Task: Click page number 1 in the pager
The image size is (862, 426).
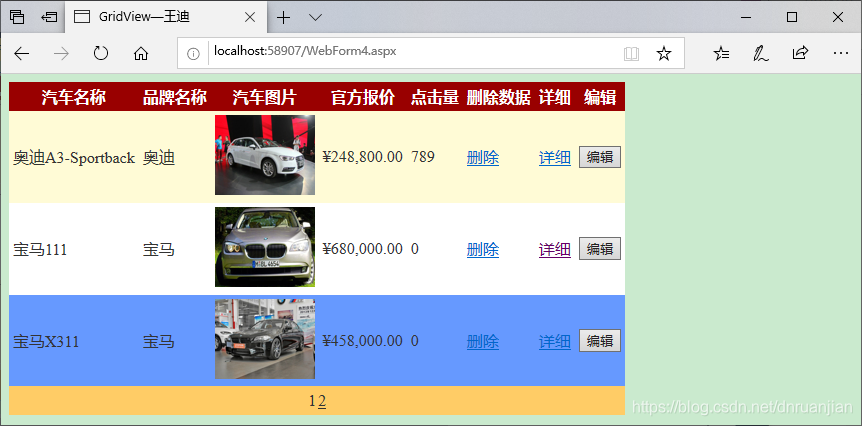Action: coord(313,401)
